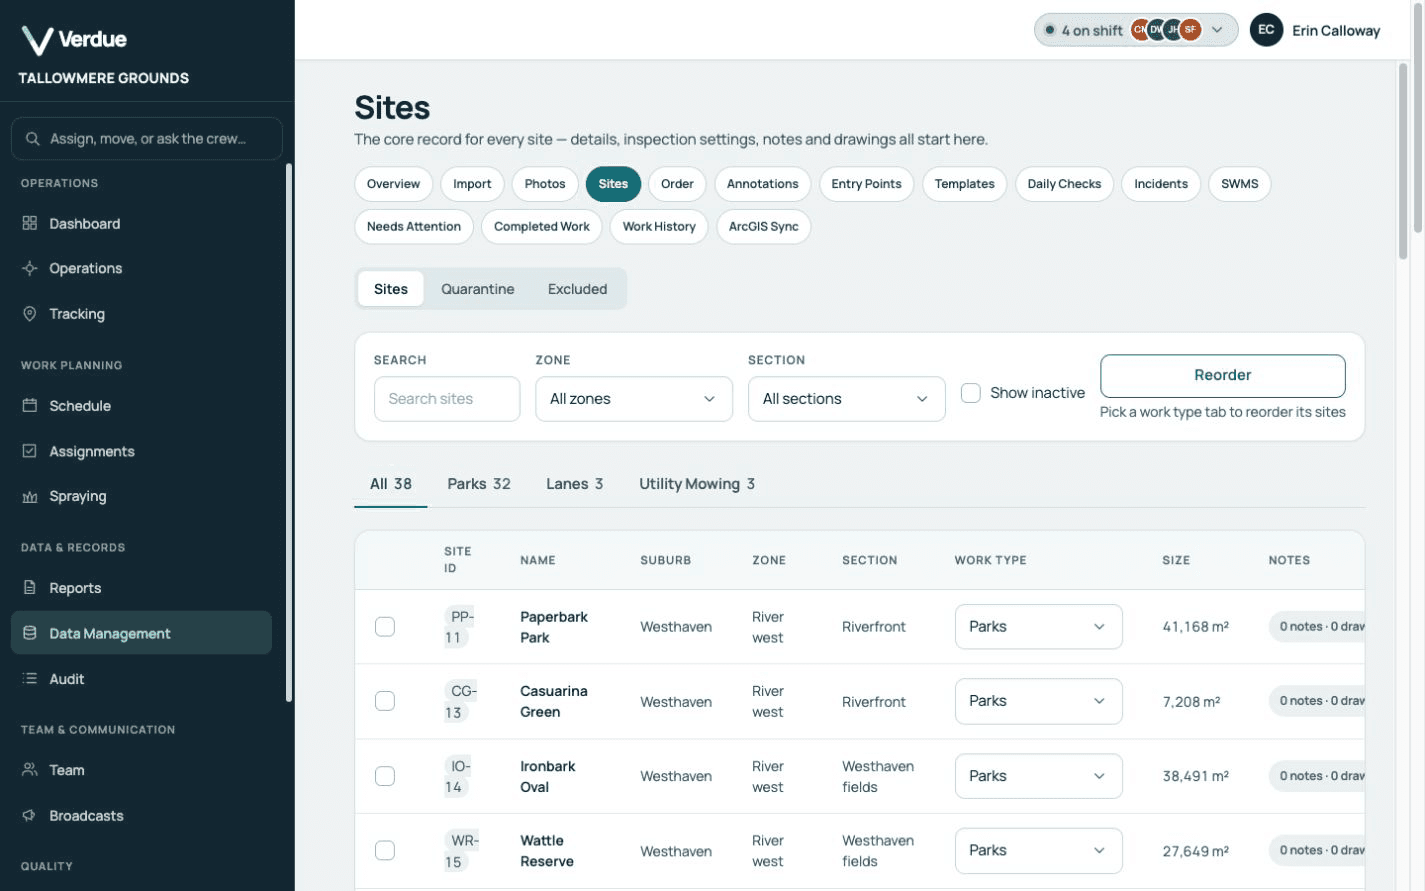Expand the 4 on shift dropdown
The height and width of the screenshot is (891, 1425).
pyautogui.click(x=1136, y=30)
